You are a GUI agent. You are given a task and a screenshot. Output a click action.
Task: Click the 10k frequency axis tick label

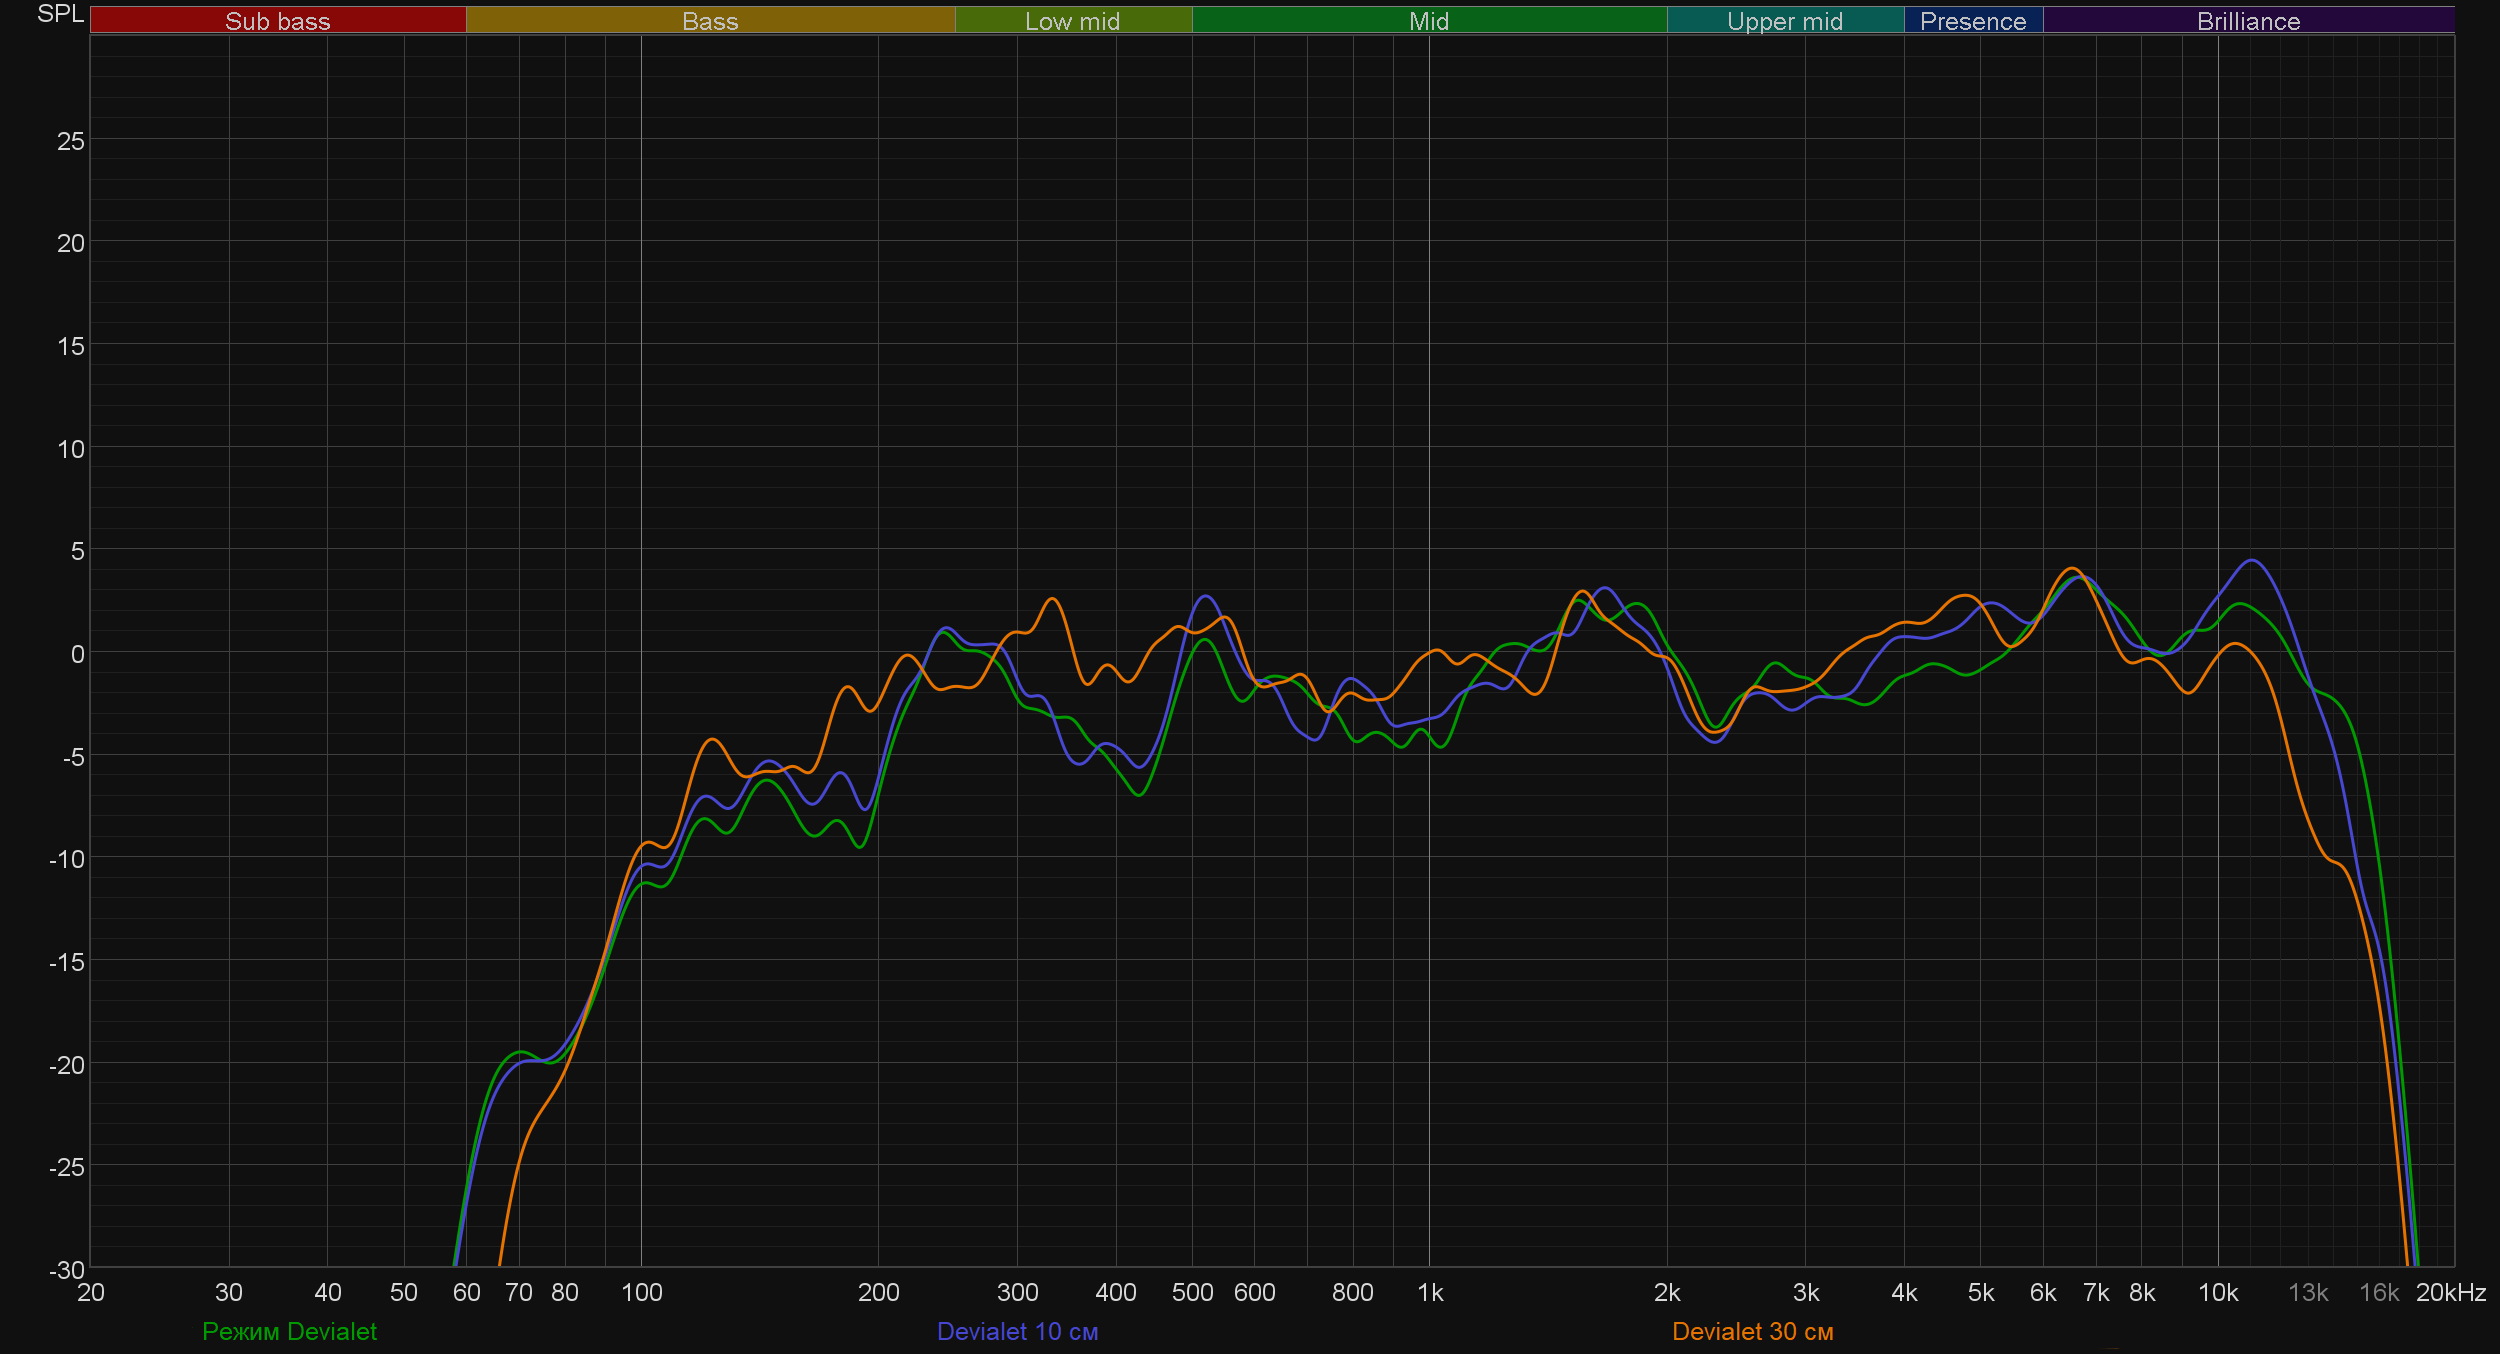tap(2217, 1293)
